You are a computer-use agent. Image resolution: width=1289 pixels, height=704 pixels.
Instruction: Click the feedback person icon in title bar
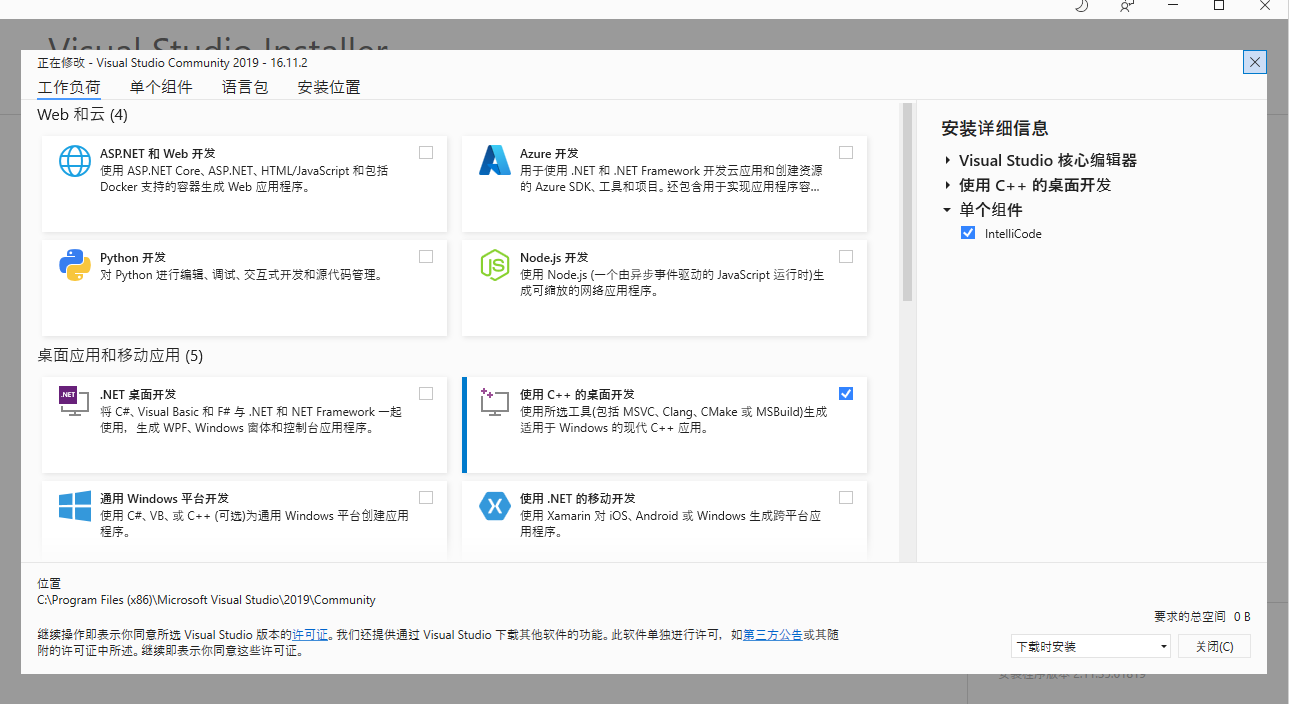(1127, 6)
